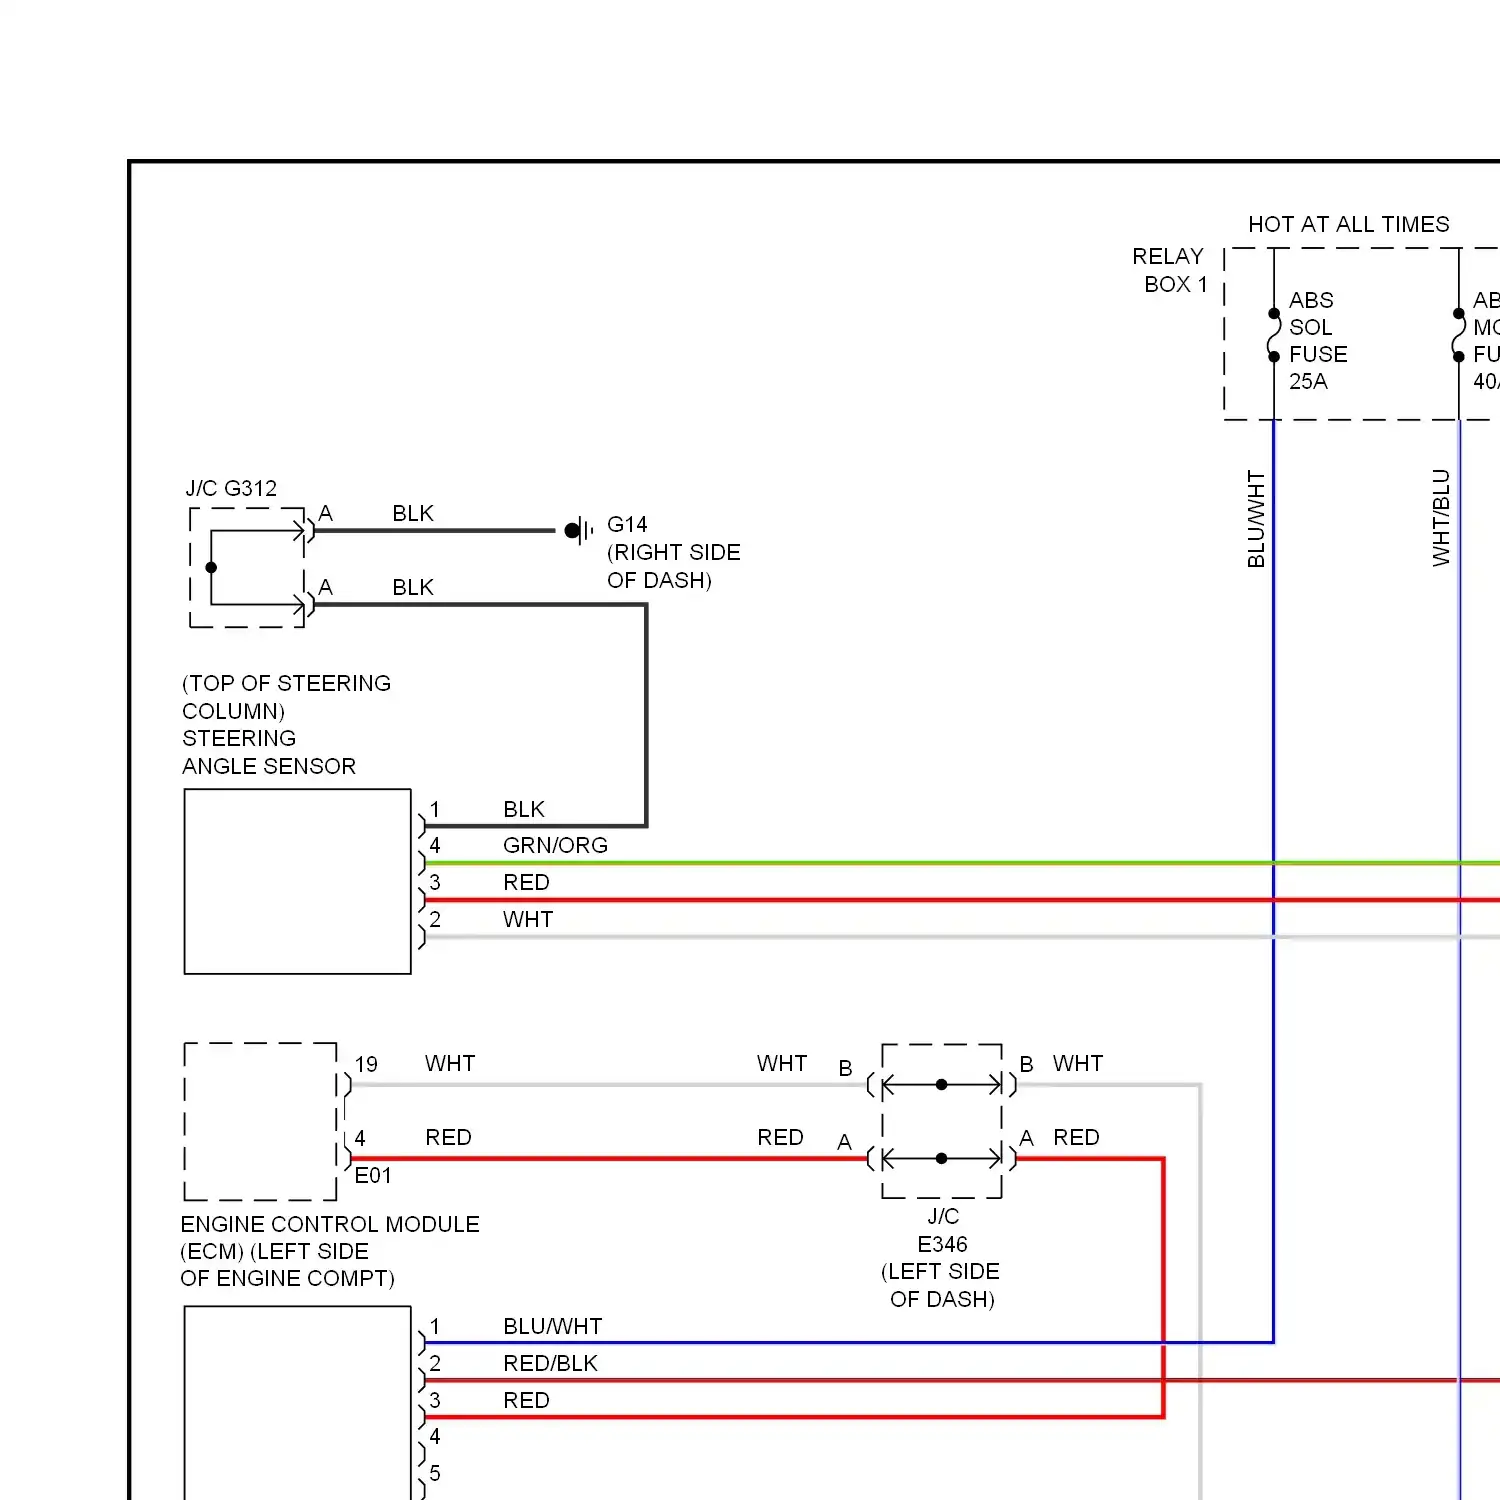The image size is (1500, 1500).
Task: Select STEERING ANGLE SENSOR caption text
Action: click(269, 752)
